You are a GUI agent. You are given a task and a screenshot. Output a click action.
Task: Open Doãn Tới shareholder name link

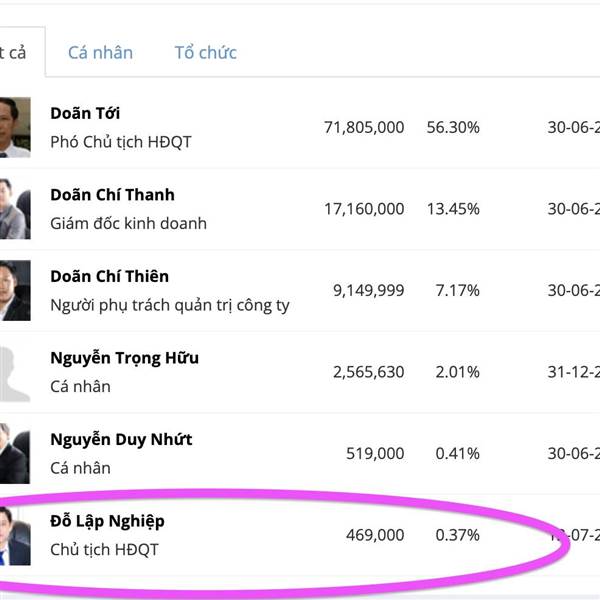tap(85, 113)
